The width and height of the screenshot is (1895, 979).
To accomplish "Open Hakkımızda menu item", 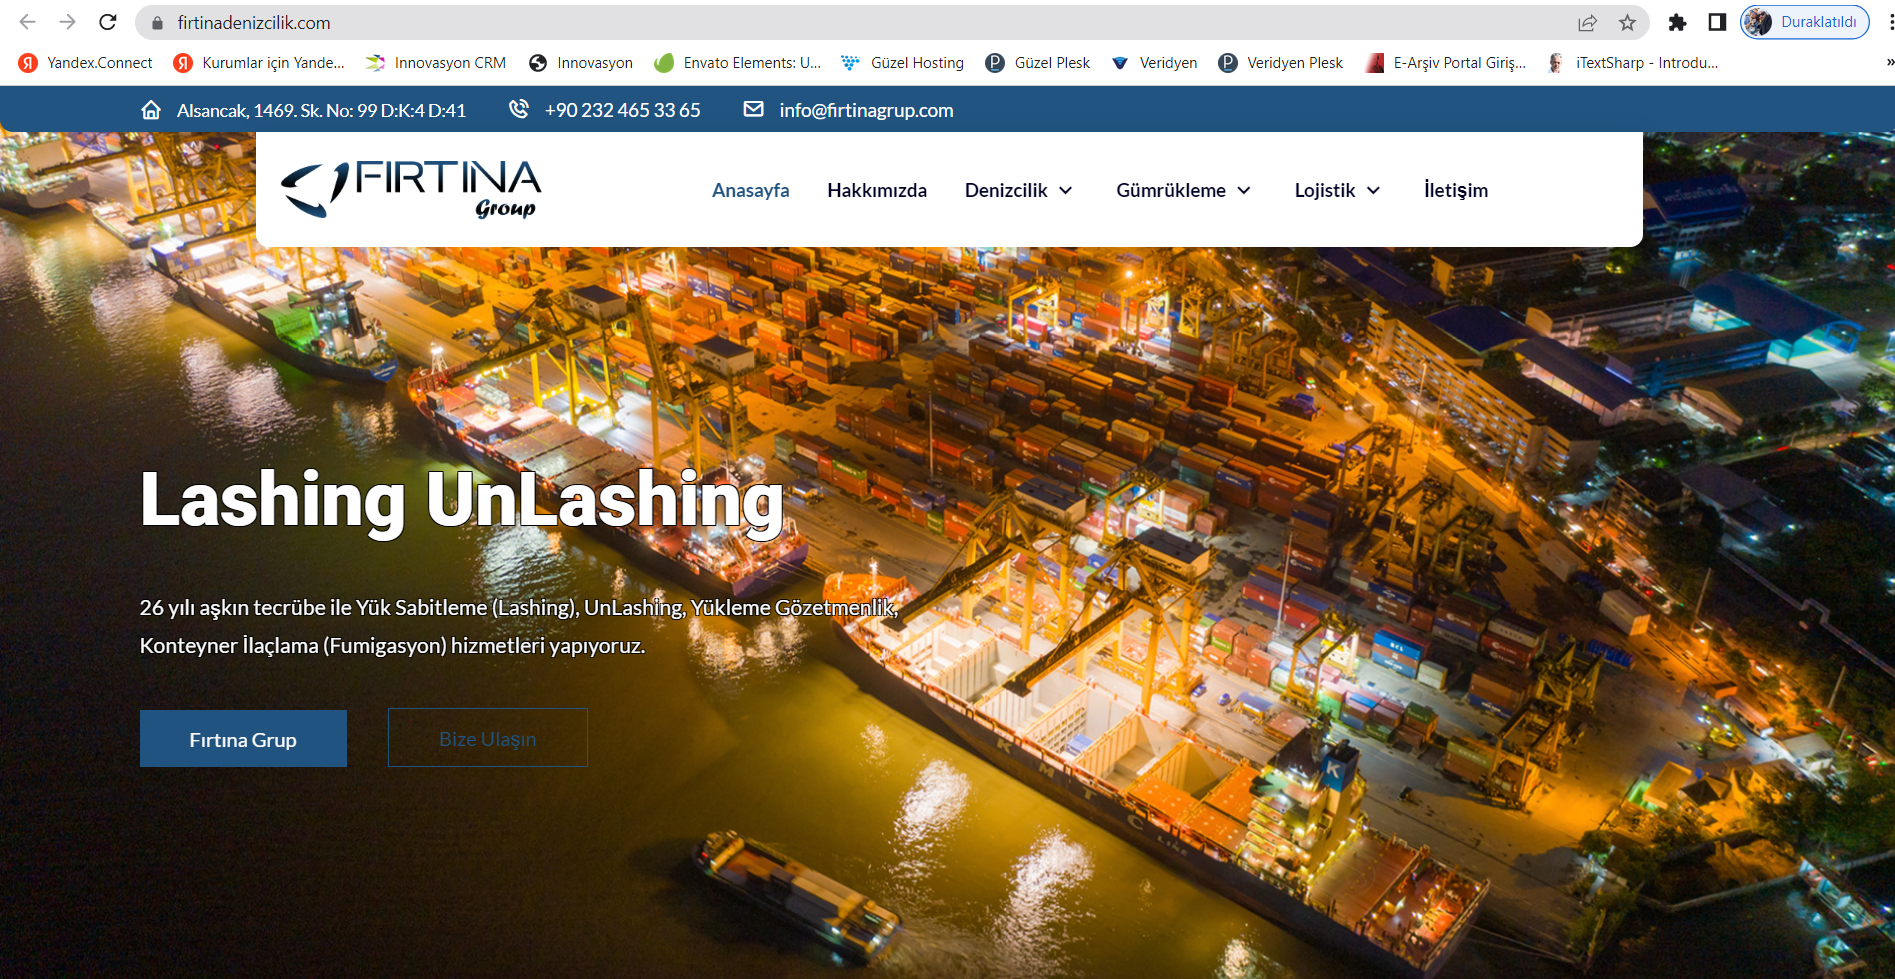I will (x=877, y=190).
